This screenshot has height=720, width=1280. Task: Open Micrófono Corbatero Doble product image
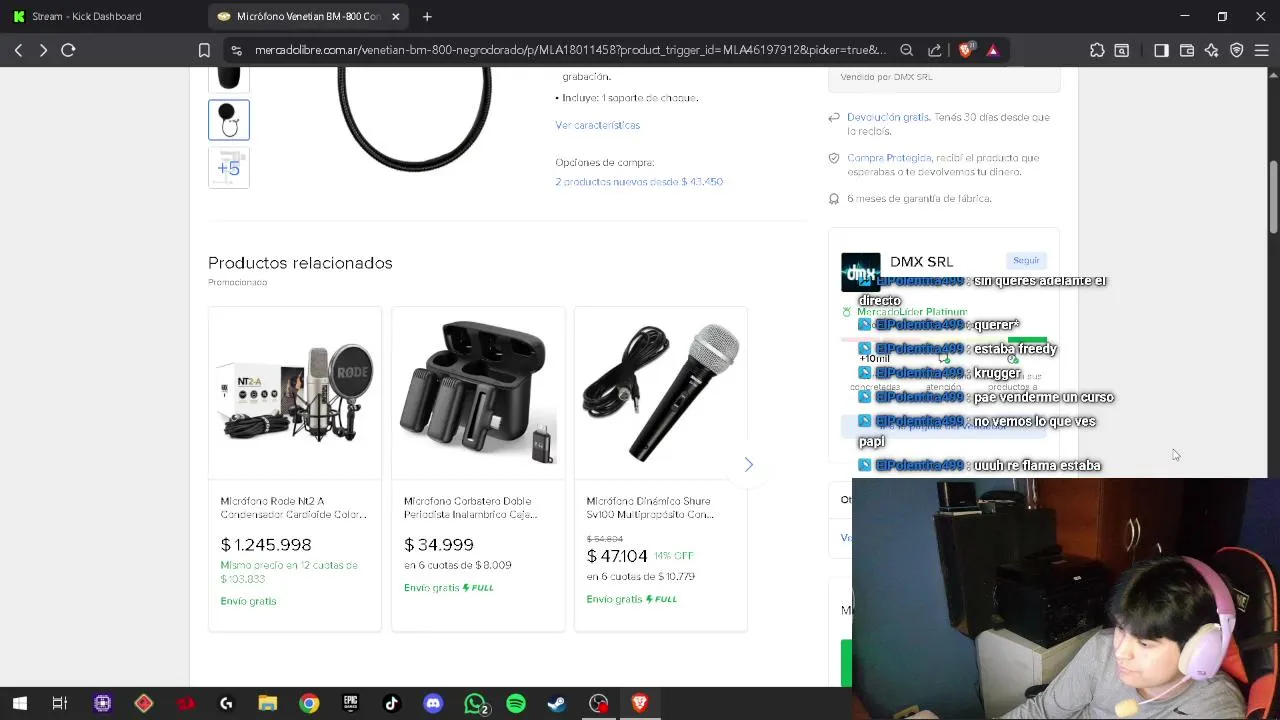click(x=478, y=393)
